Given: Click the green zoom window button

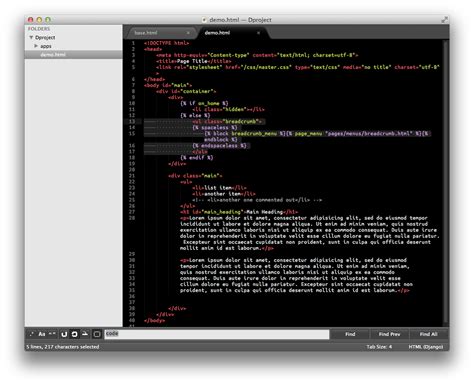Looking at the screenshot, I should click(48, 20).
